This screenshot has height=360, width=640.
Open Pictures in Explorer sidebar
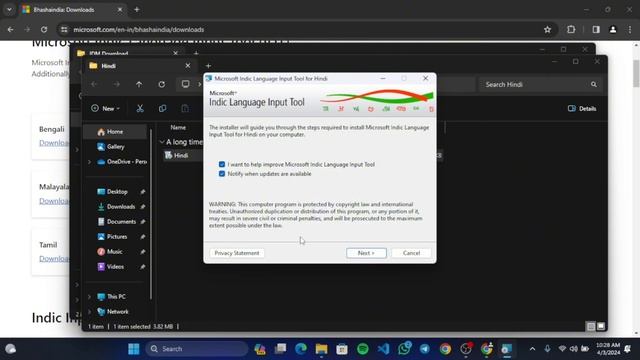117,237
